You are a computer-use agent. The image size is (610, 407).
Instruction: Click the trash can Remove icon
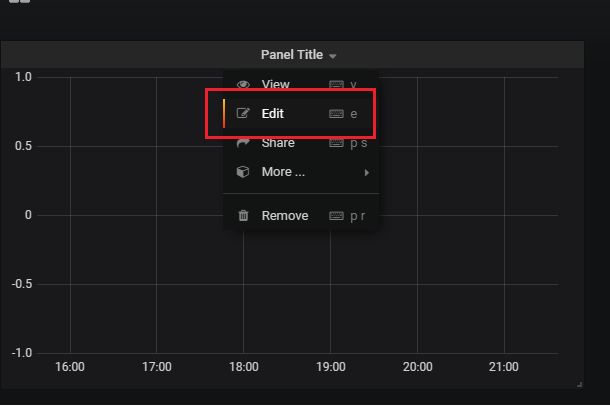243,215
